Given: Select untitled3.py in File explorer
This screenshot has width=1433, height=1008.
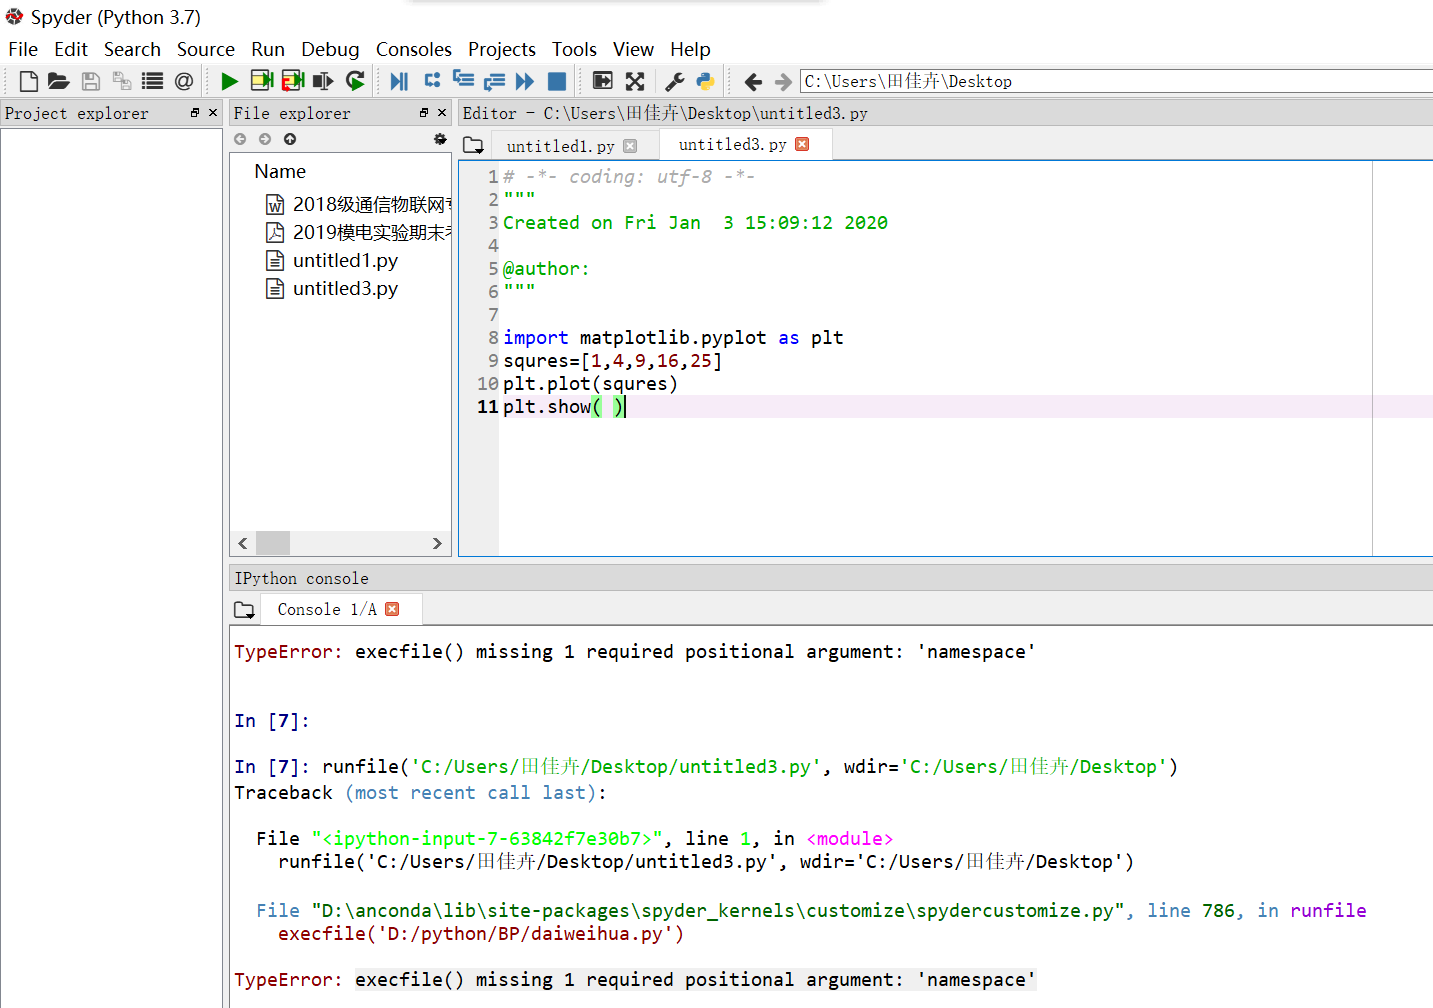Looking at the screenshot, I should point(345,289).
